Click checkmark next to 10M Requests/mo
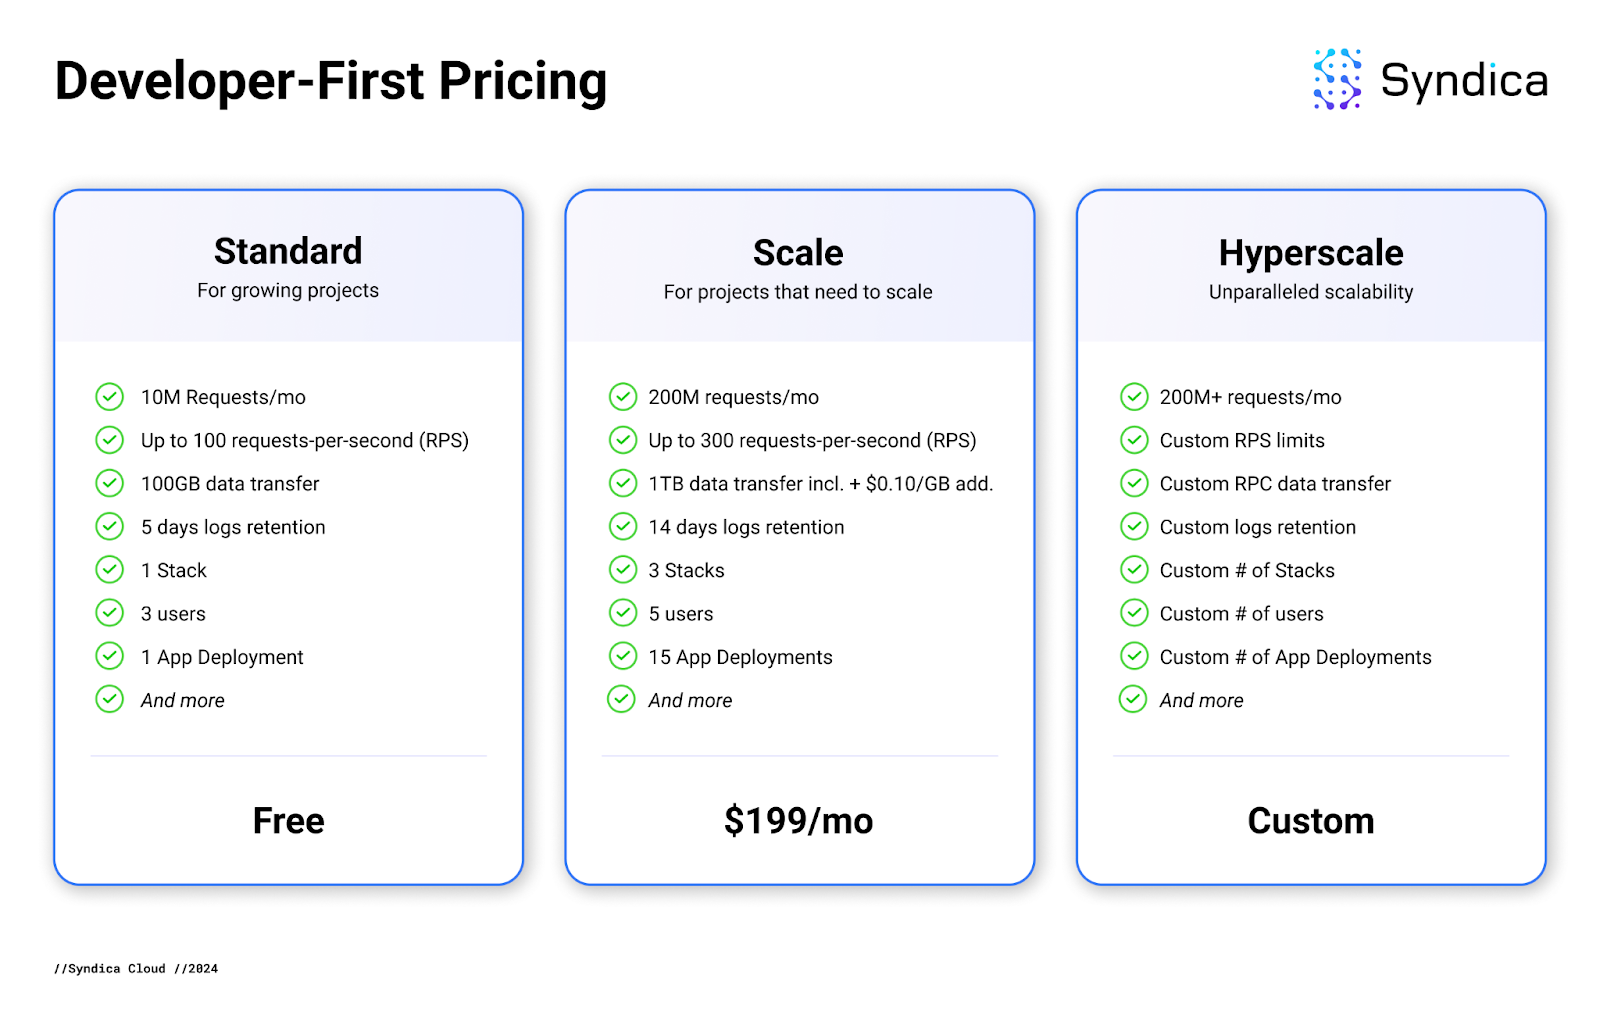The height and width of the screenshot is (1018, 1600). pyautogui.click(x=109, y=397)
